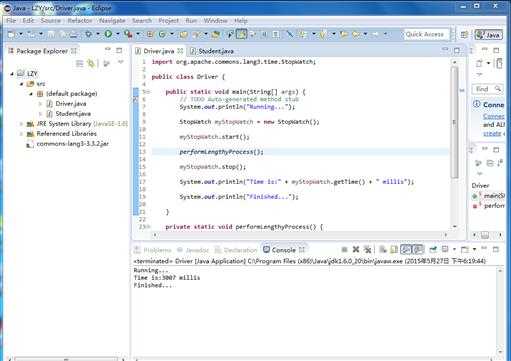Select the Console tab

283,250
